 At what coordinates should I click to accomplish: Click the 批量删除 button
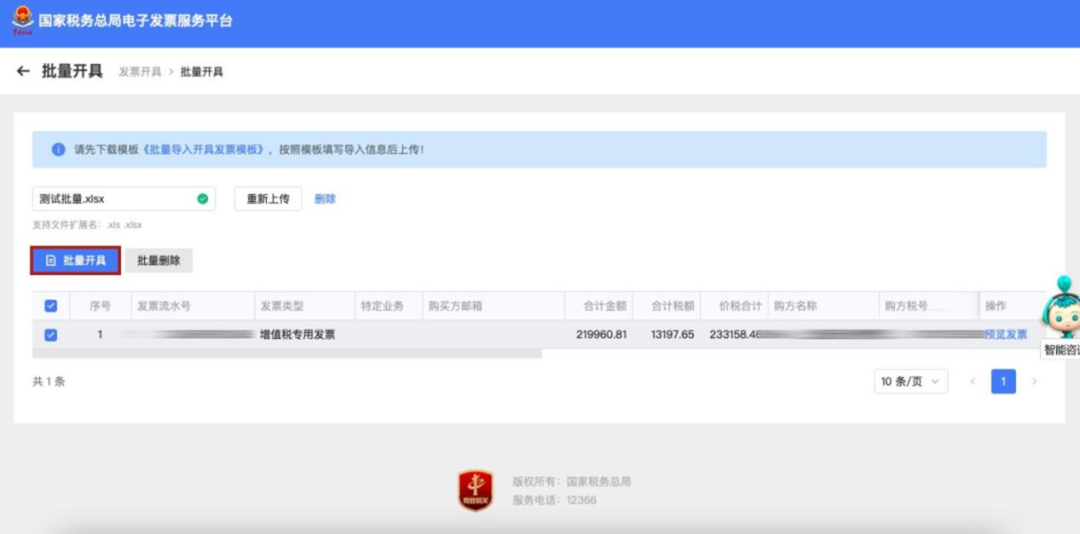pos(159,260)
